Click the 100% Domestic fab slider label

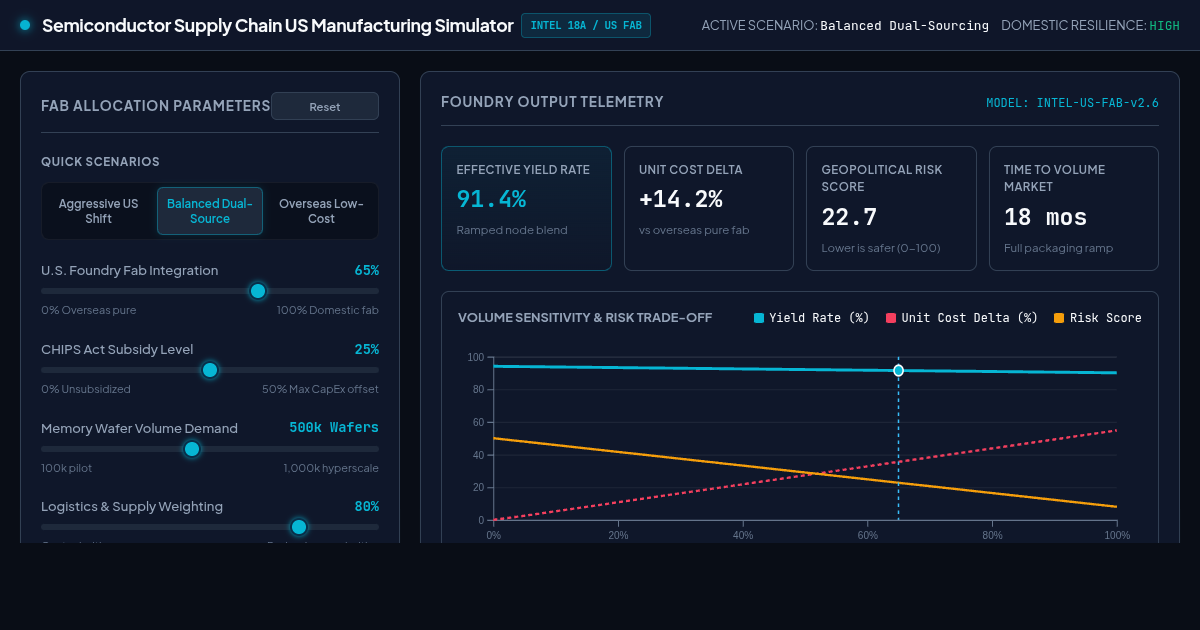click(328, 310)
